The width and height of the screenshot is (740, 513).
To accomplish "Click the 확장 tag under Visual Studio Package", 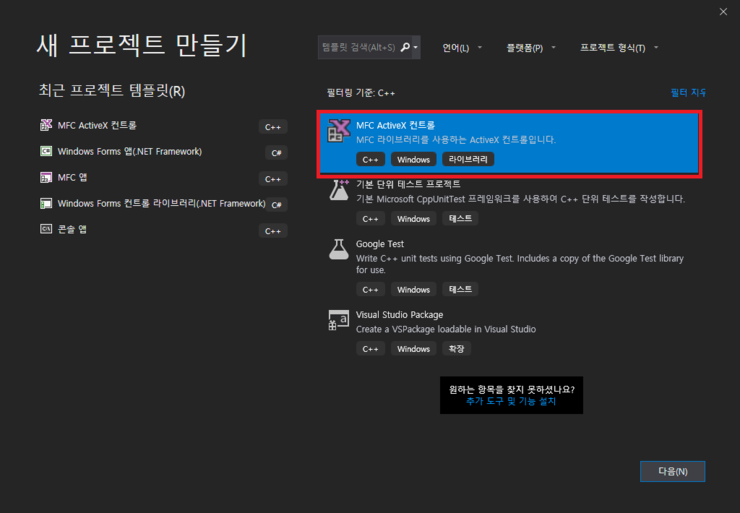I will coord(456,349).
